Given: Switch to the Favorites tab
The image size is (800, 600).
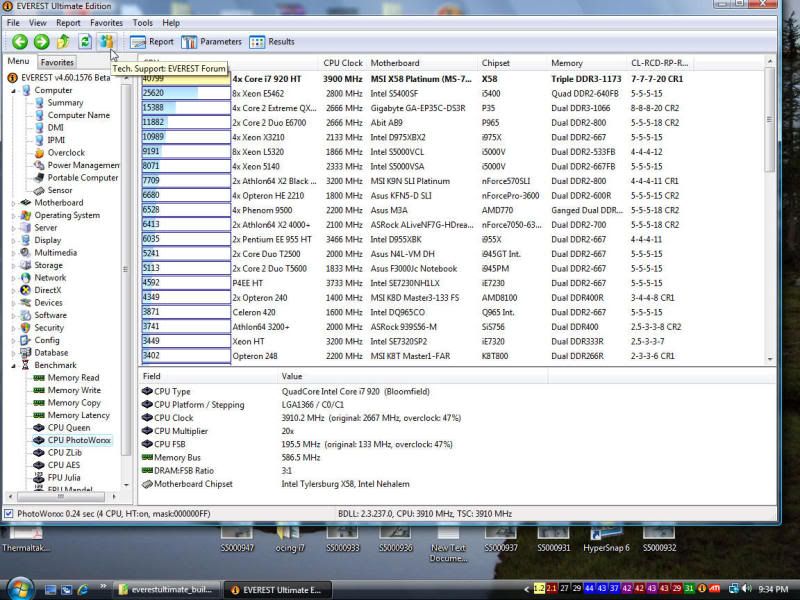Looking at the screenshot, I should [x=57, y=62].
